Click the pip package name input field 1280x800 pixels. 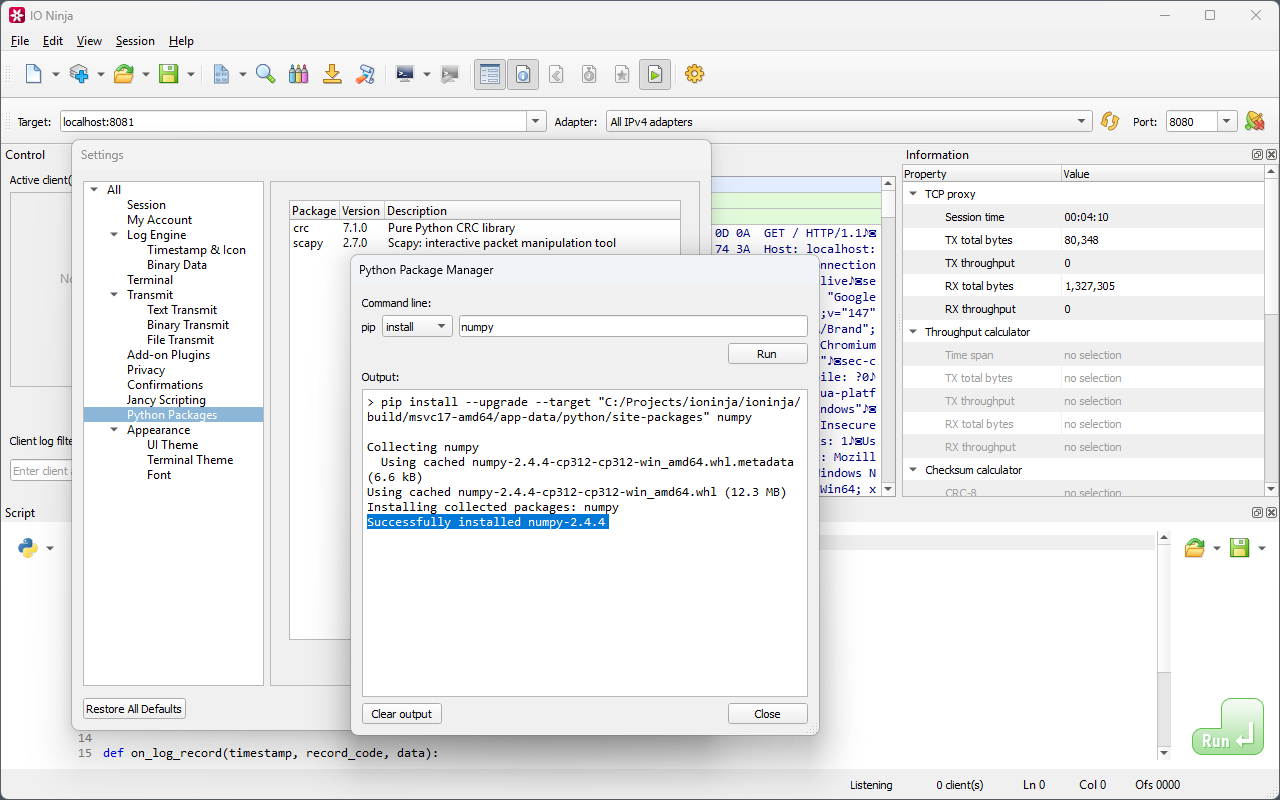632,327
